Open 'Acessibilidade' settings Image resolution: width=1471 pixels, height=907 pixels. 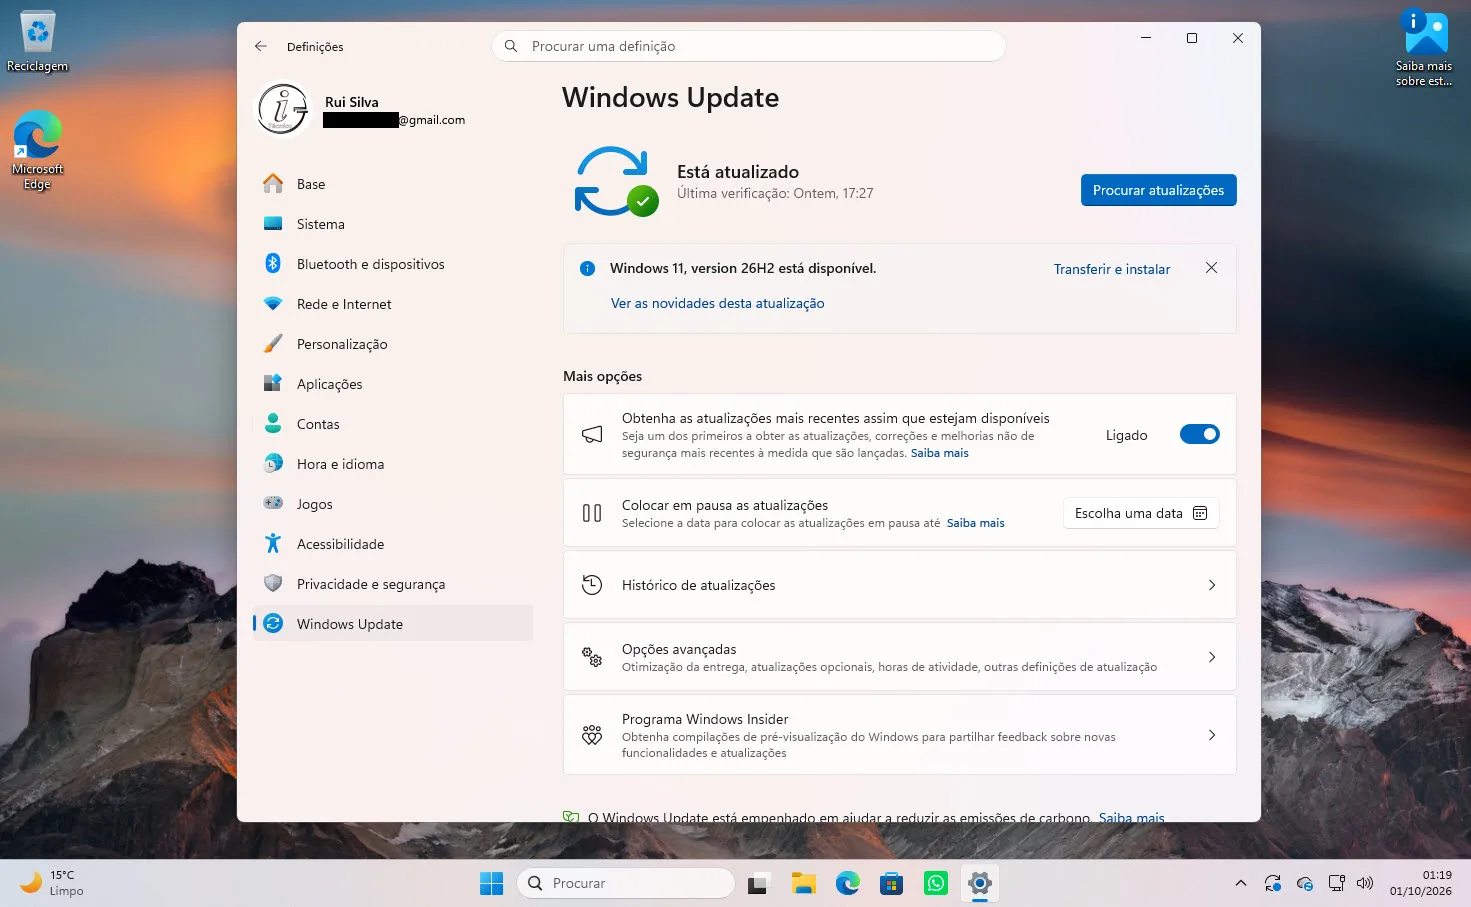tap(393, 544)
